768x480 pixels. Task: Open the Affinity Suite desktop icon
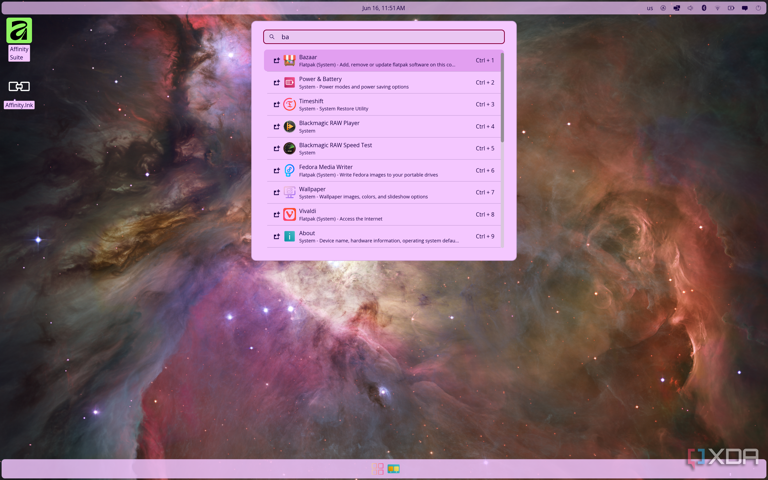[x=19, y=30]
